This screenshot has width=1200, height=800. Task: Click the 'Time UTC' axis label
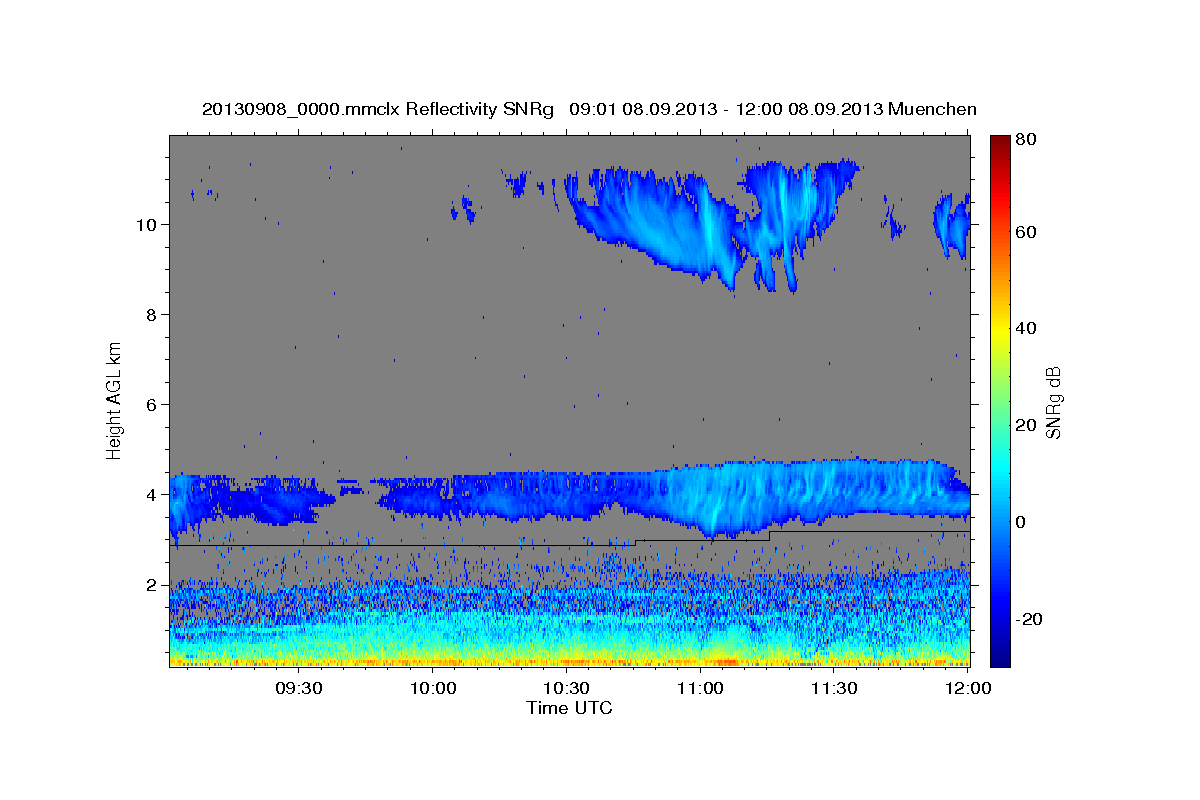point(569,708)
